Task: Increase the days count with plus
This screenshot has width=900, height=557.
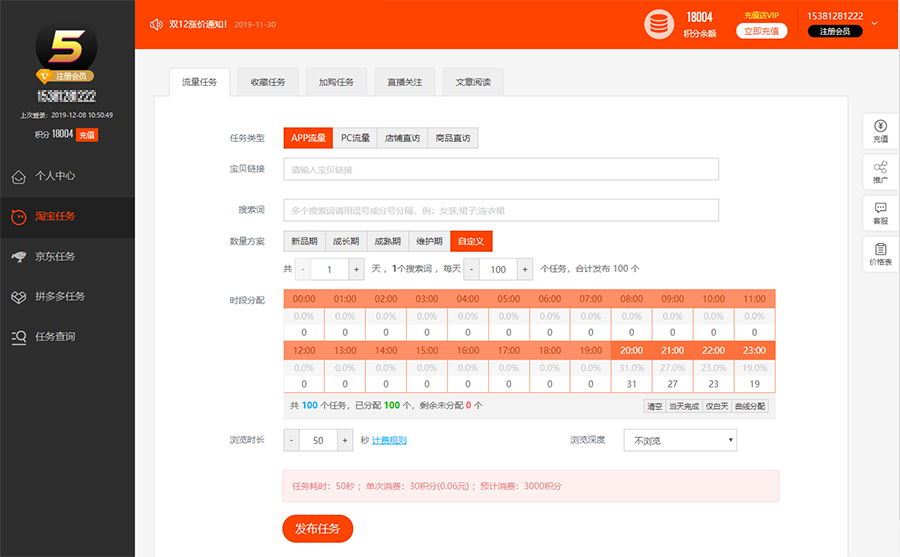Action: click(x=356, y=269)
